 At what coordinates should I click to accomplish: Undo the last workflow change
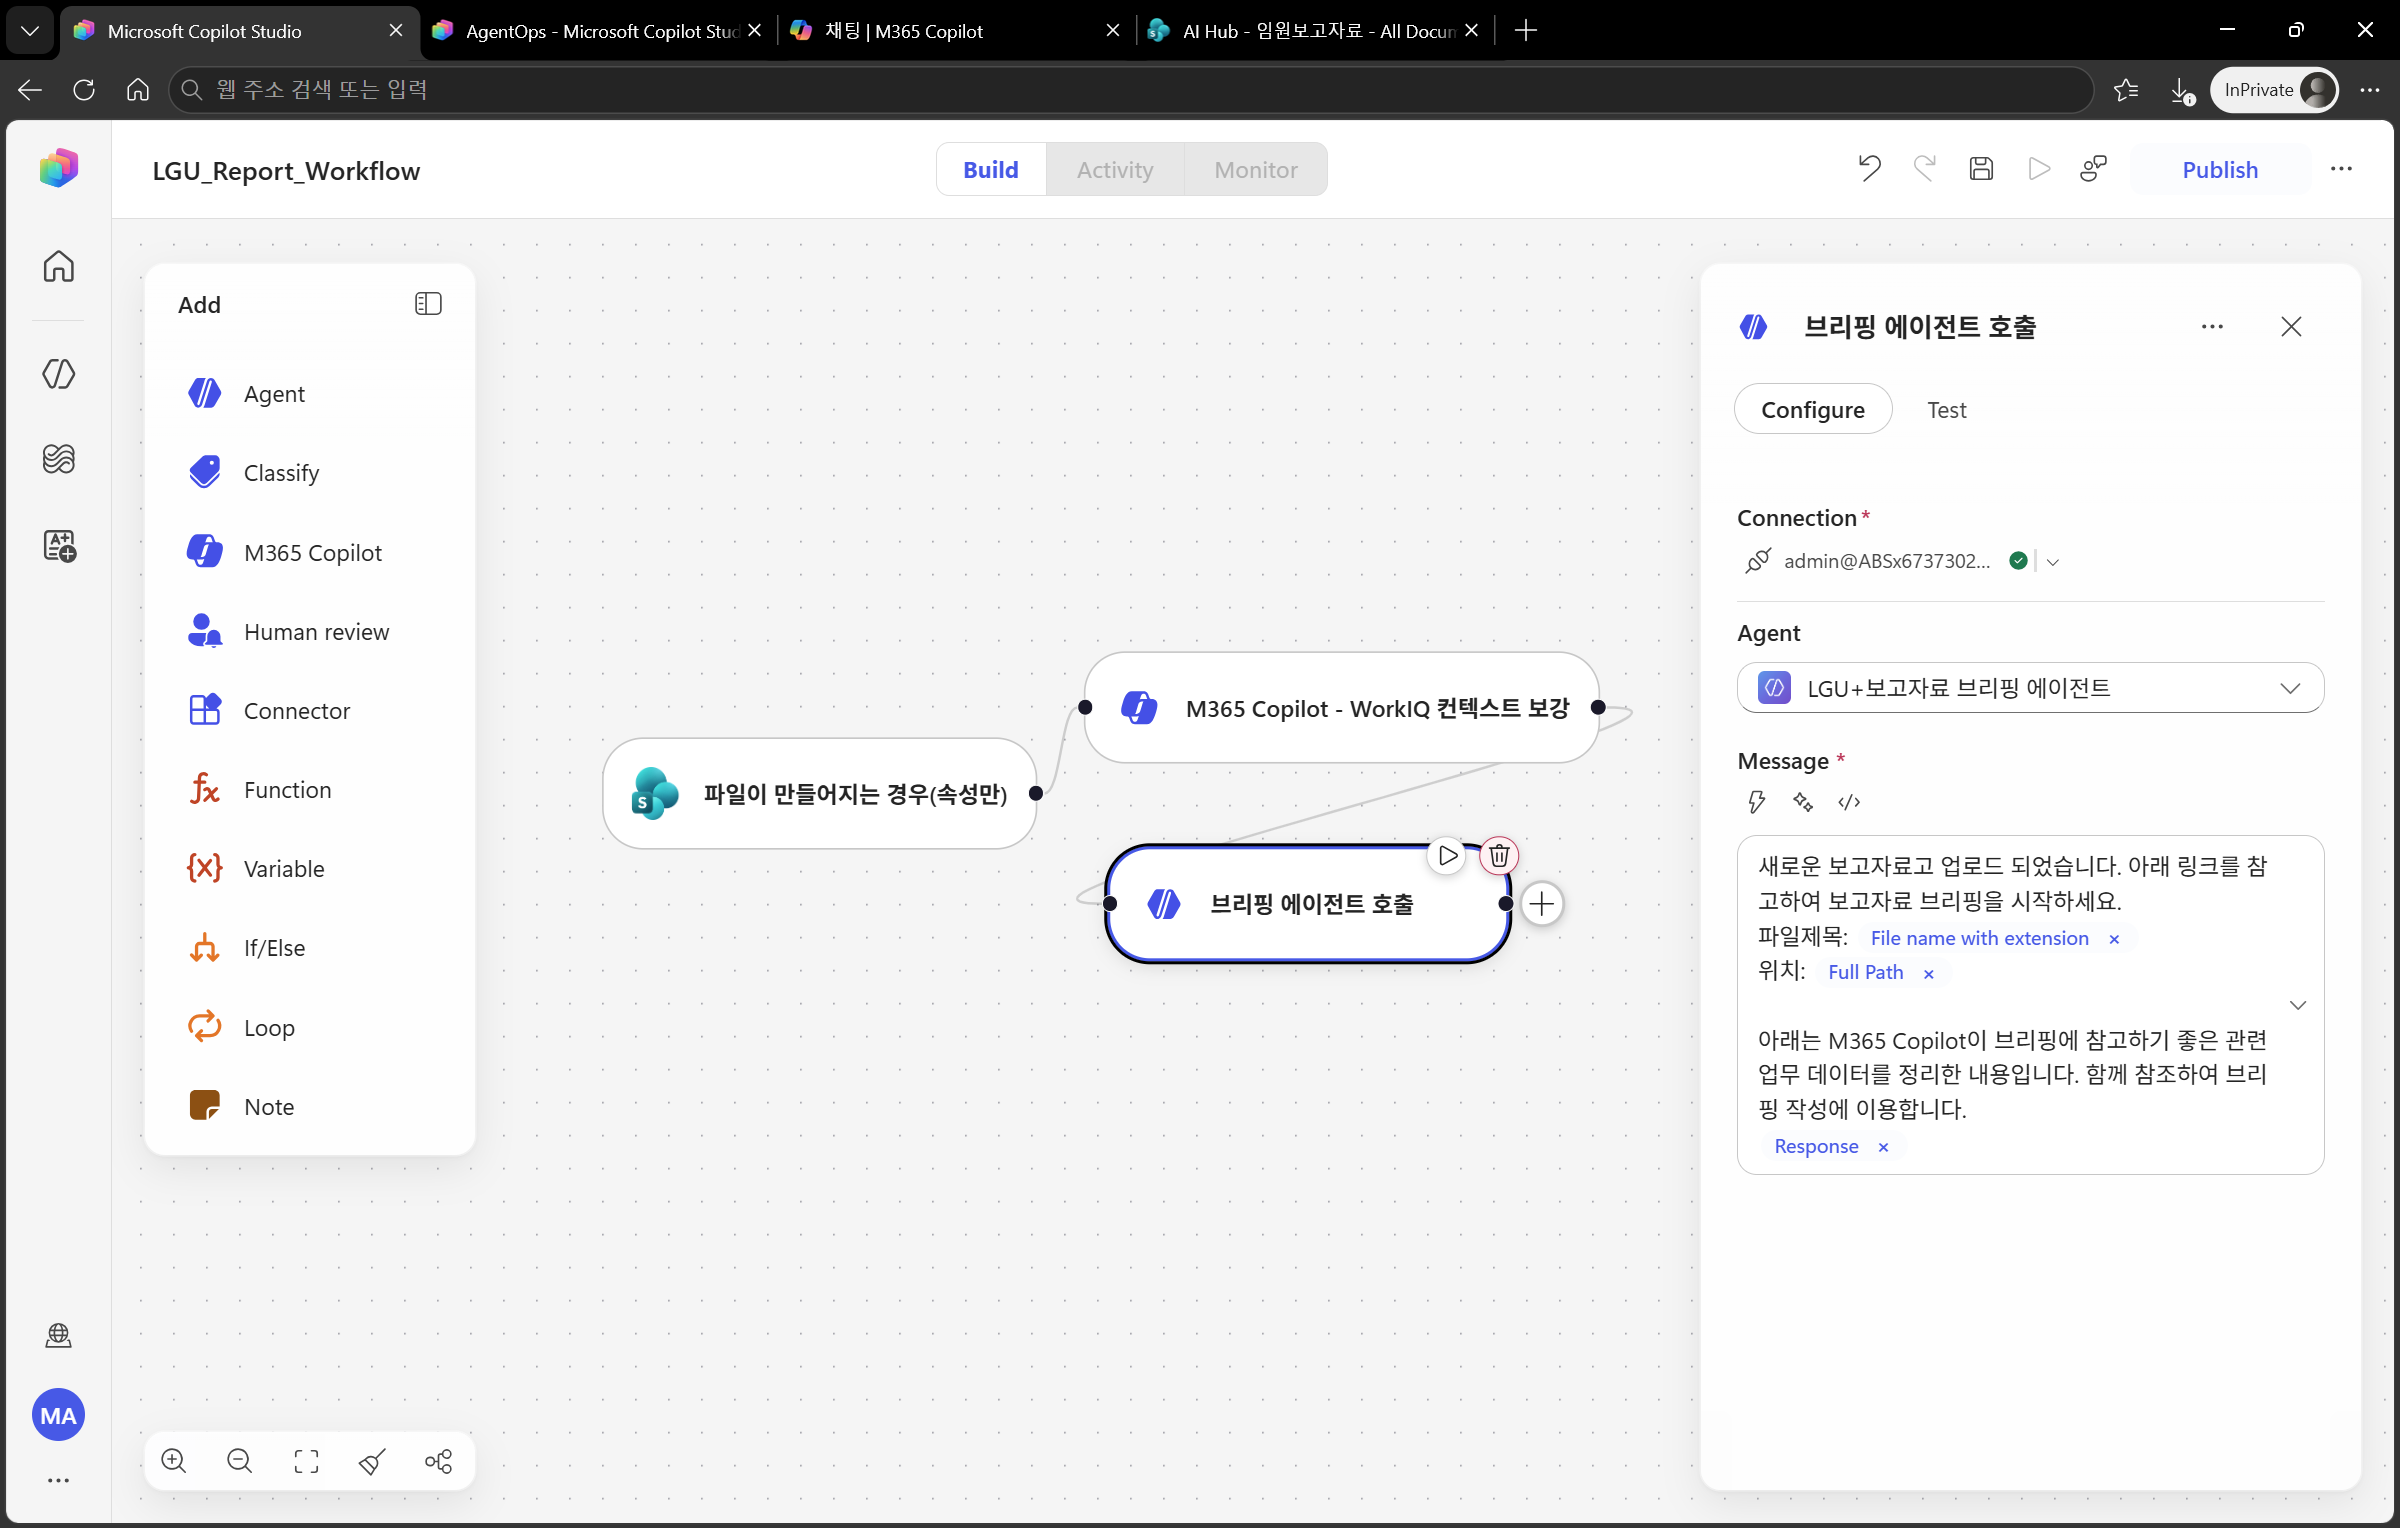[1870, 169]
